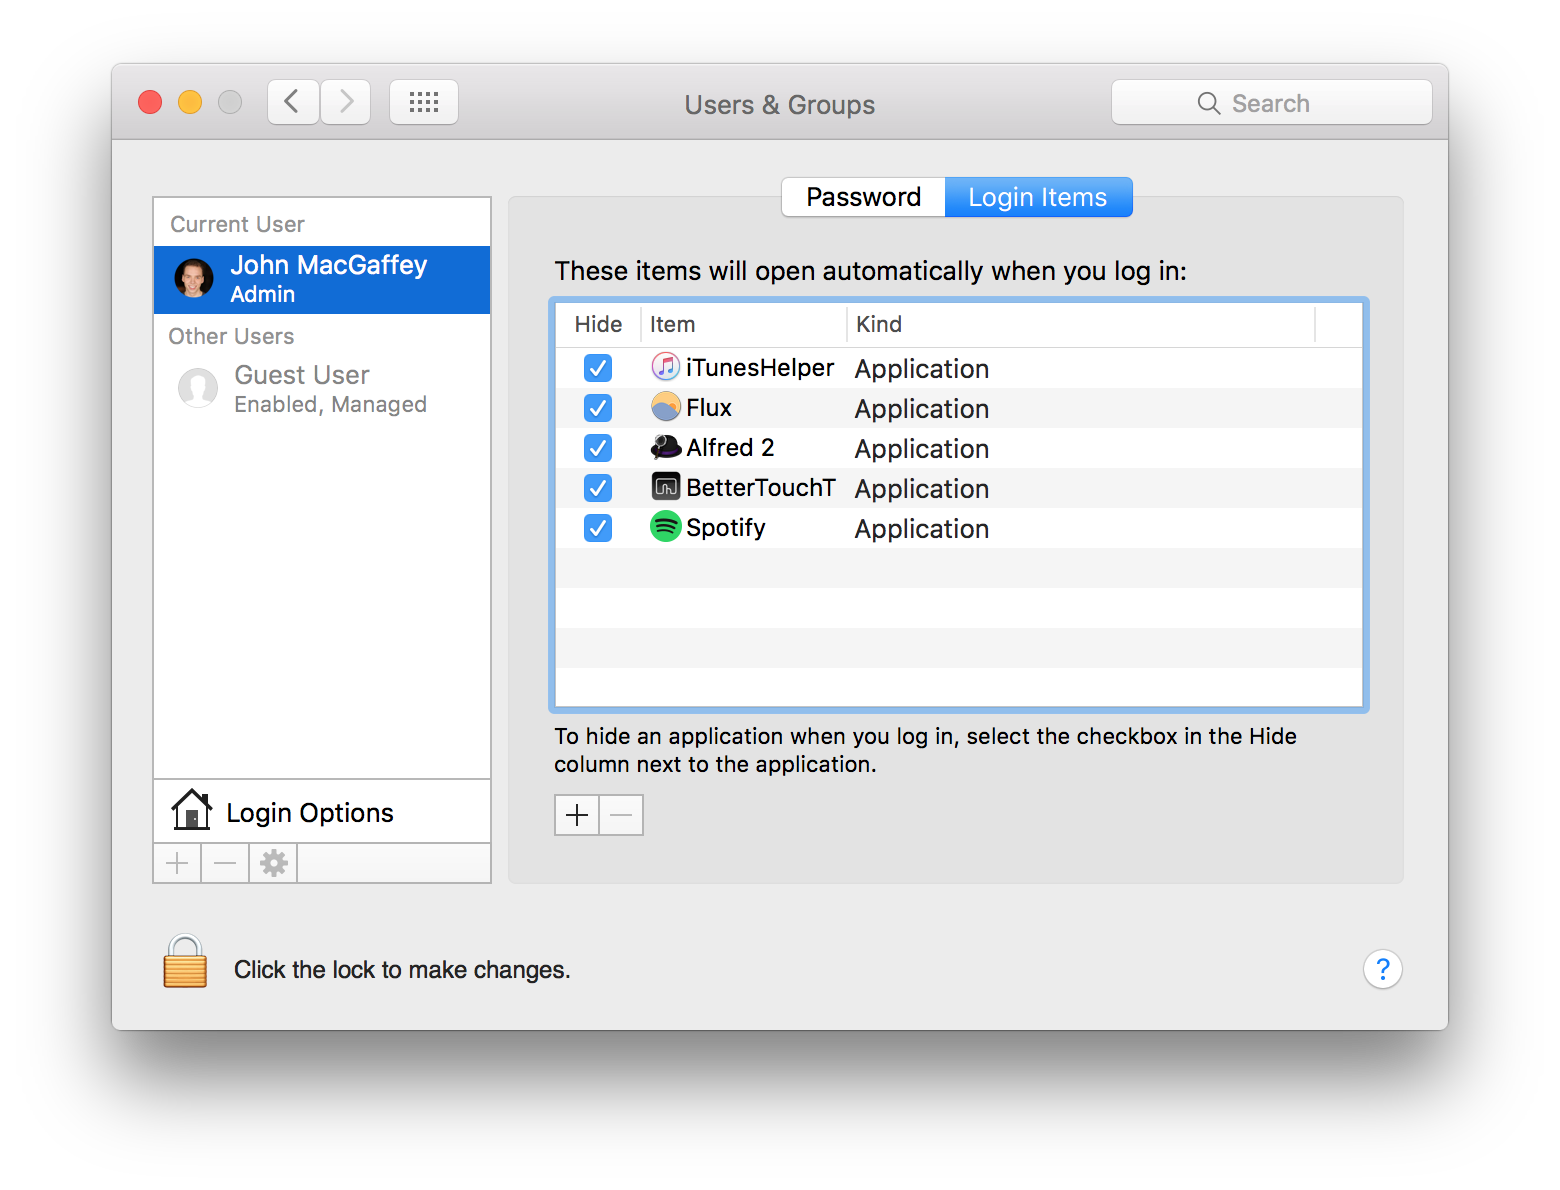Click the Spotify app icon

(666, 527)
